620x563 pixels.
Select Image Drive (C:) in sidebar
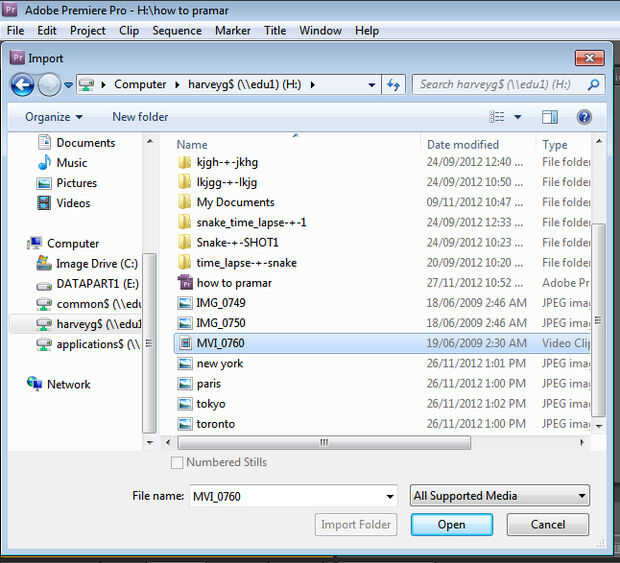click(x=88, y=264)
